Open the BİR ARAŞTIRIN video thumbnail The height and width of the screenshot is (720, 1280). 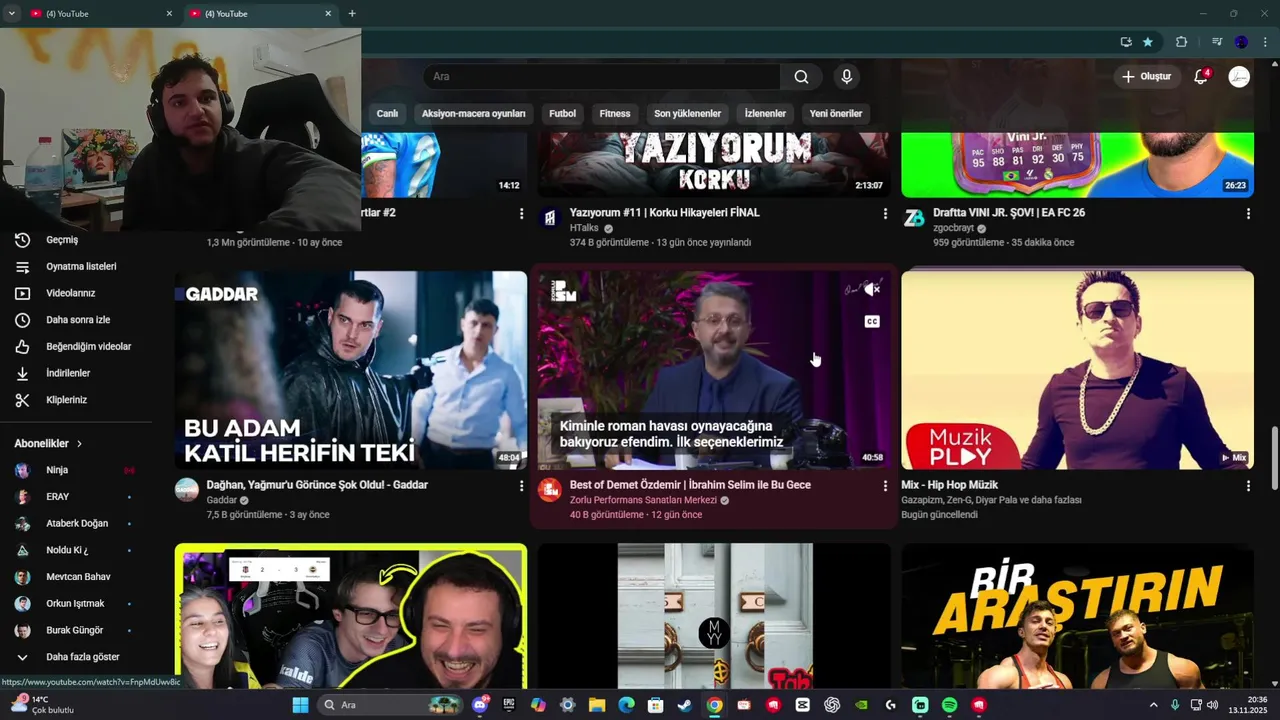1077,617
